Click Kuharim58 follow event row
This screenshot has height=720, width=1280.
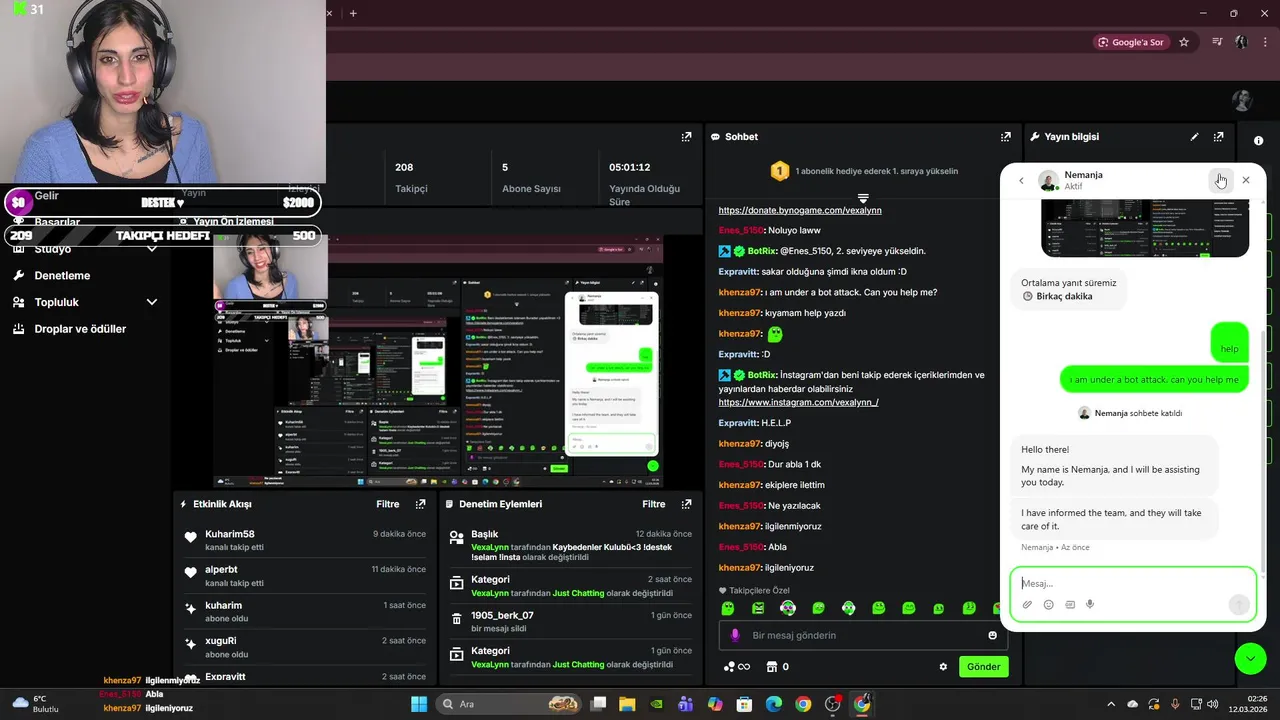304,540
